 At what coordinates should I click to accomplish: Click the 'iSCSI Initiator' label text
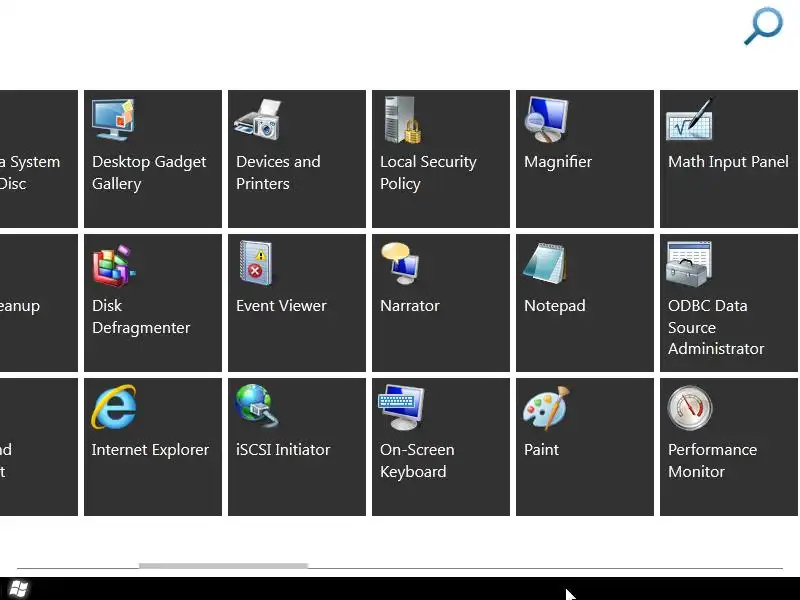pos(283,449)
